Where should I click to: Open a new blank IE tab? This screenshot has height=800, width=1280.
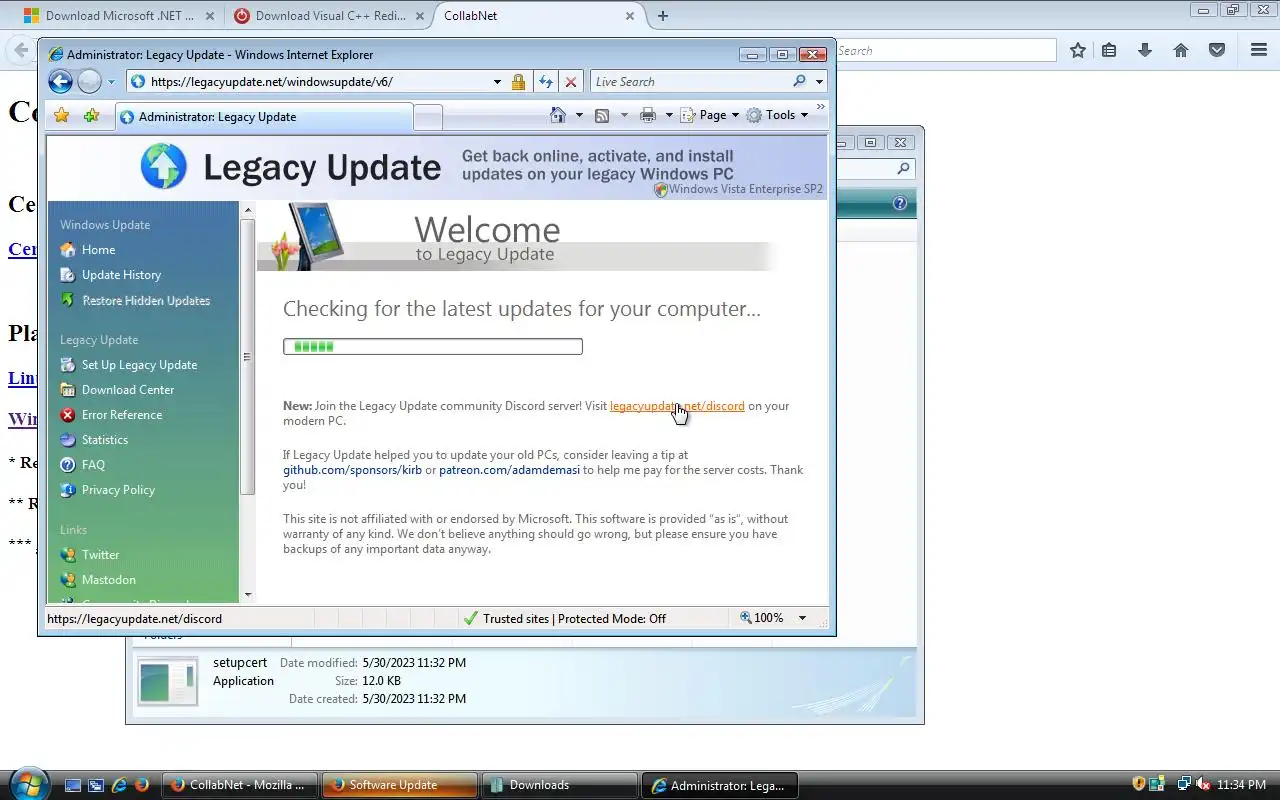(428, 118)
